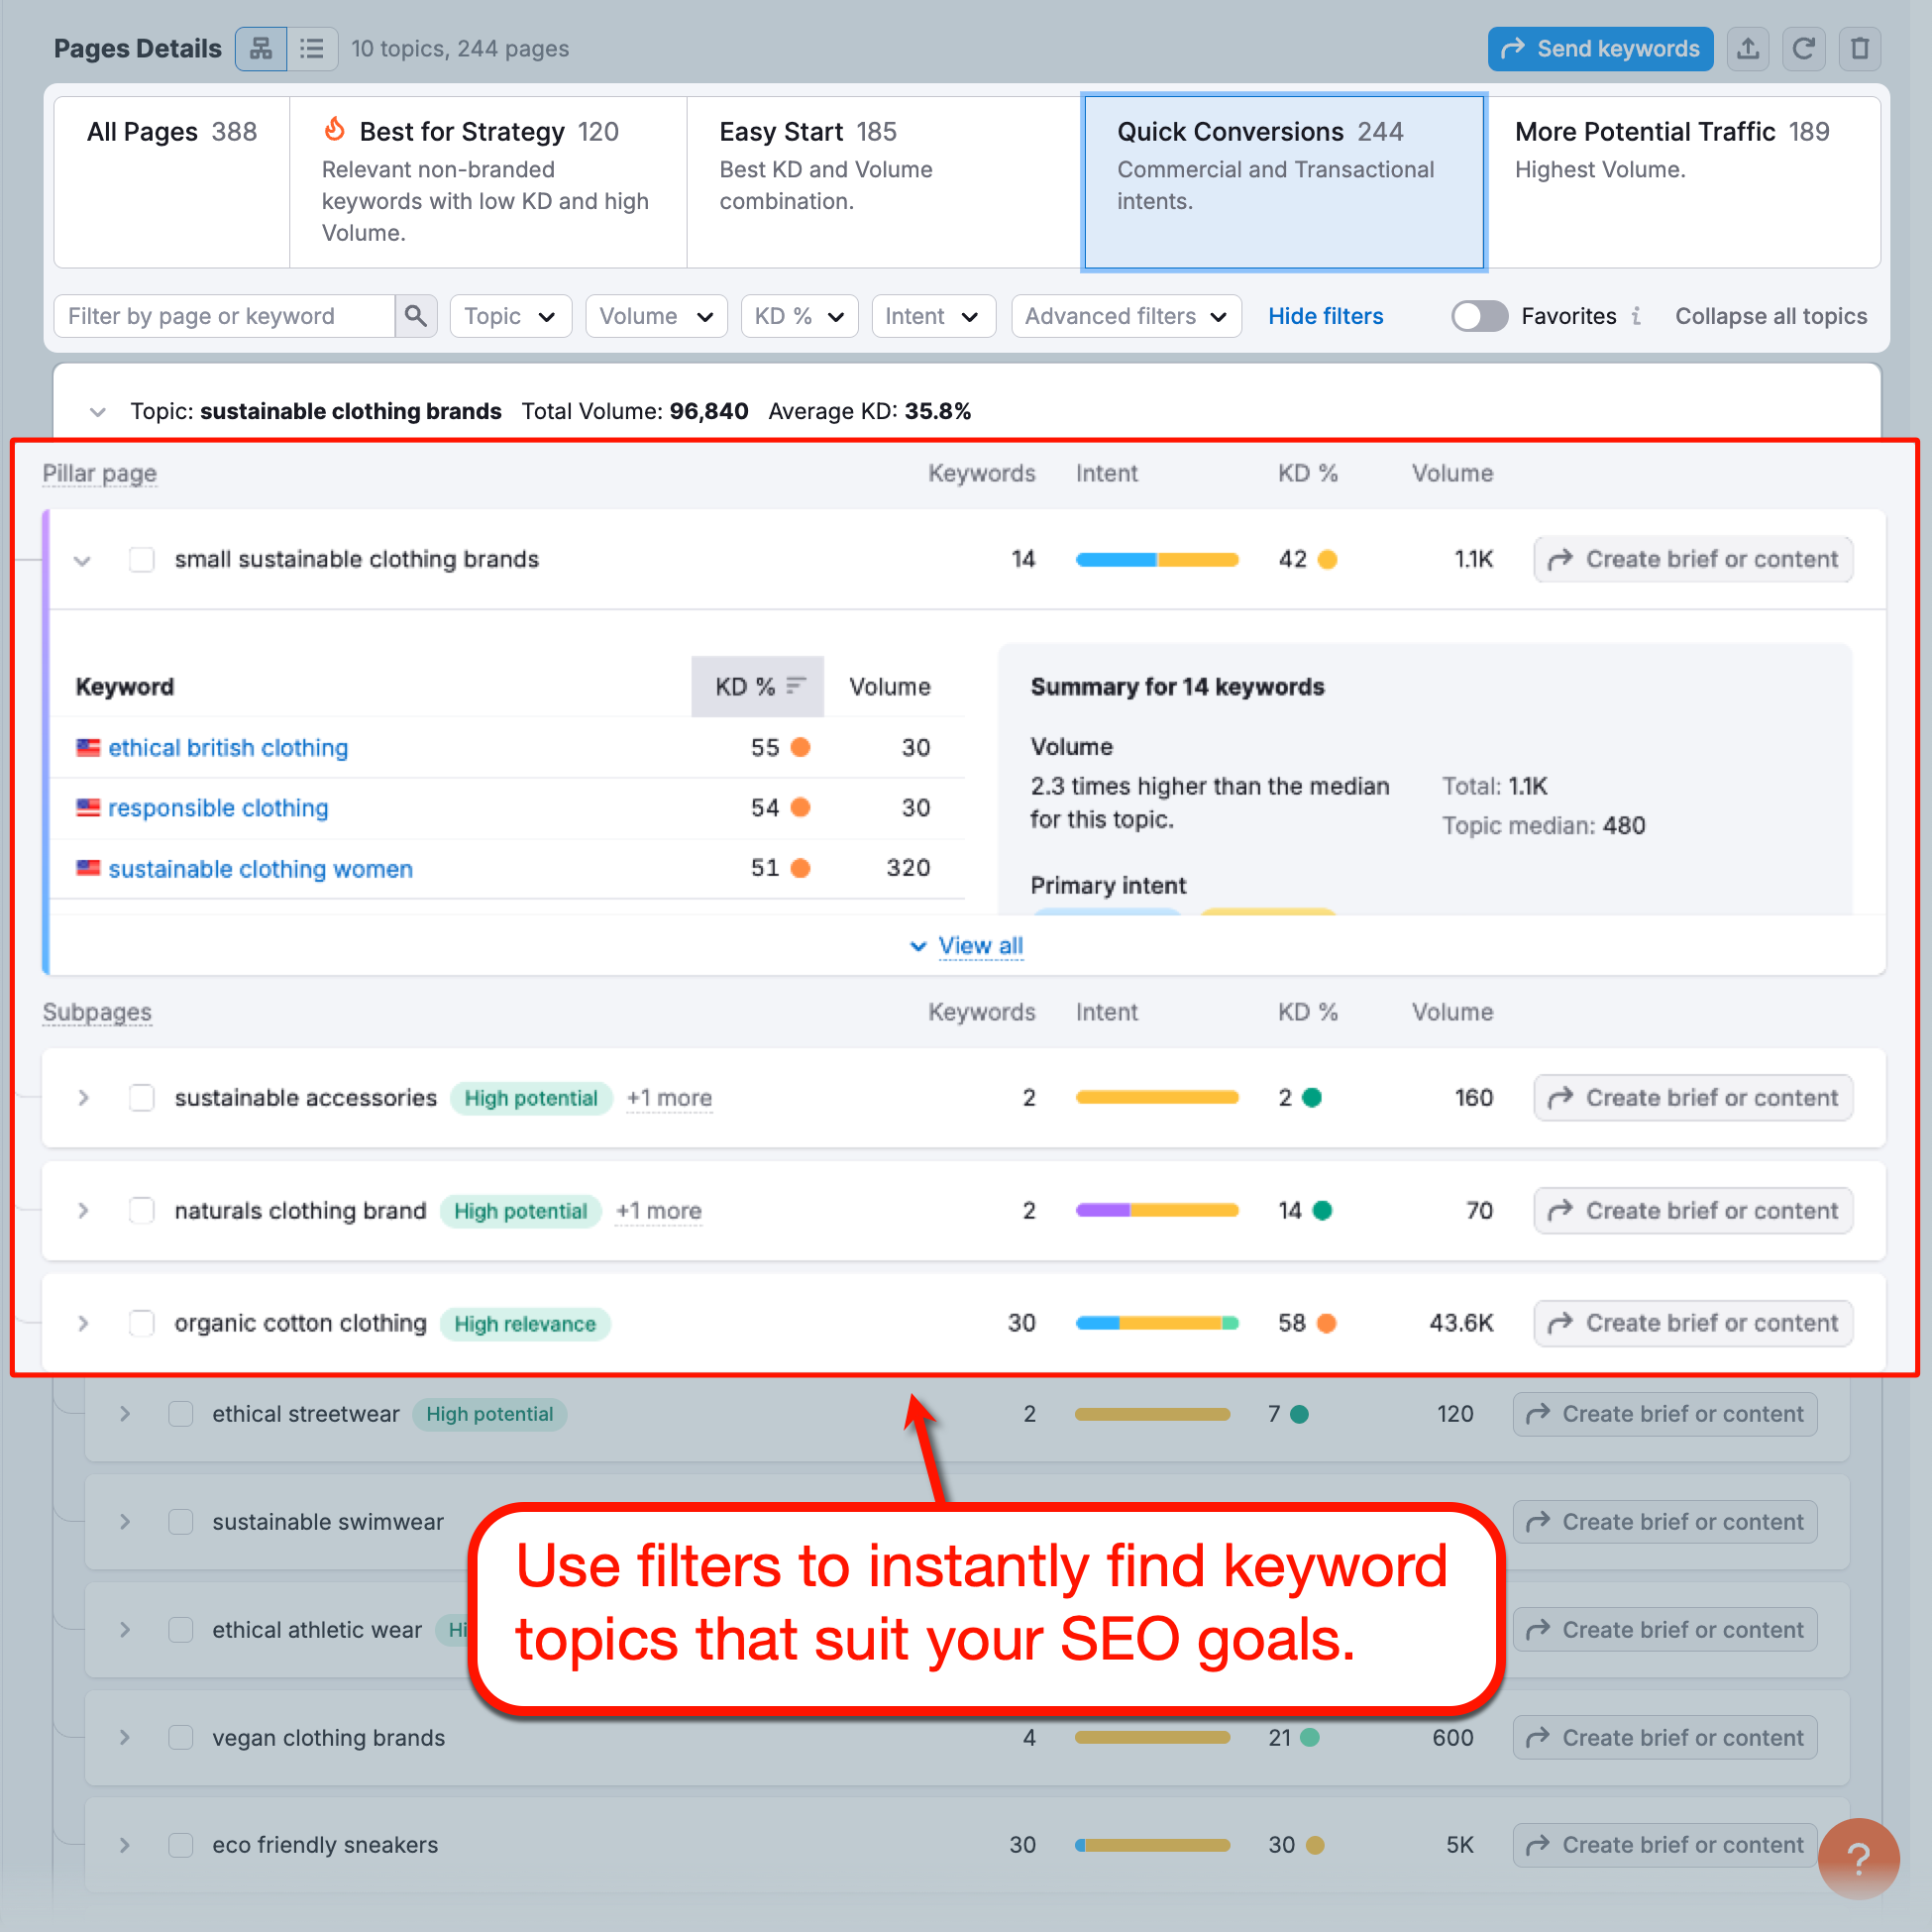Switch to the list view icon
The height and width of the screenshot is (1932, 1932).
[313, 48]
